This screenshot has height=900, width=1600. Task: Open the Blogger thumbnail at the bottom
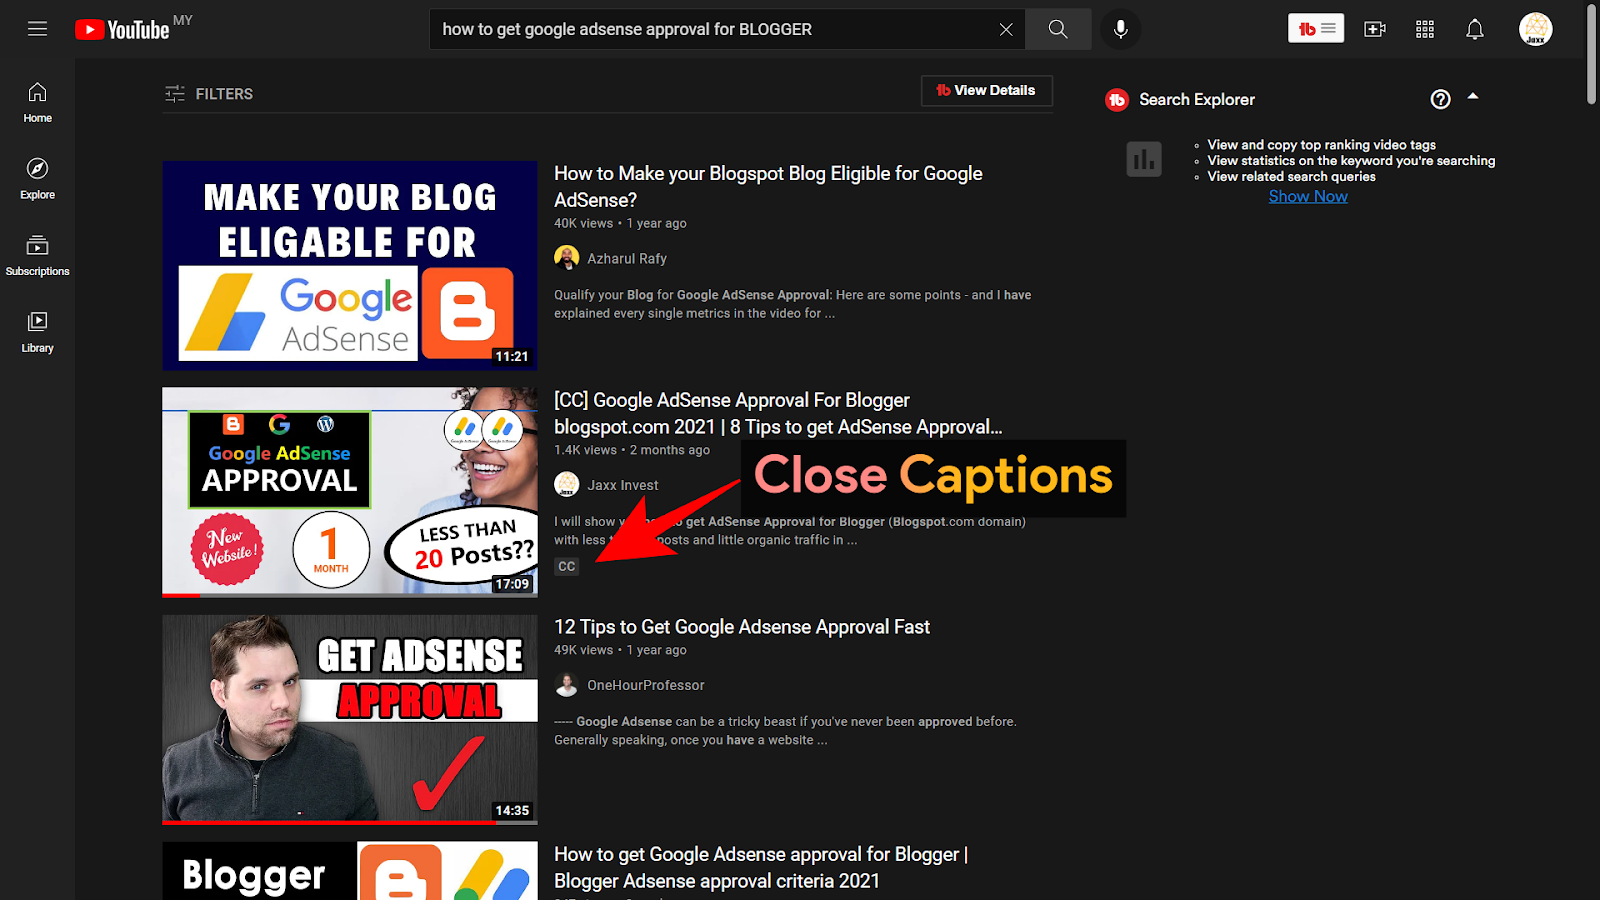pos(350,871)
